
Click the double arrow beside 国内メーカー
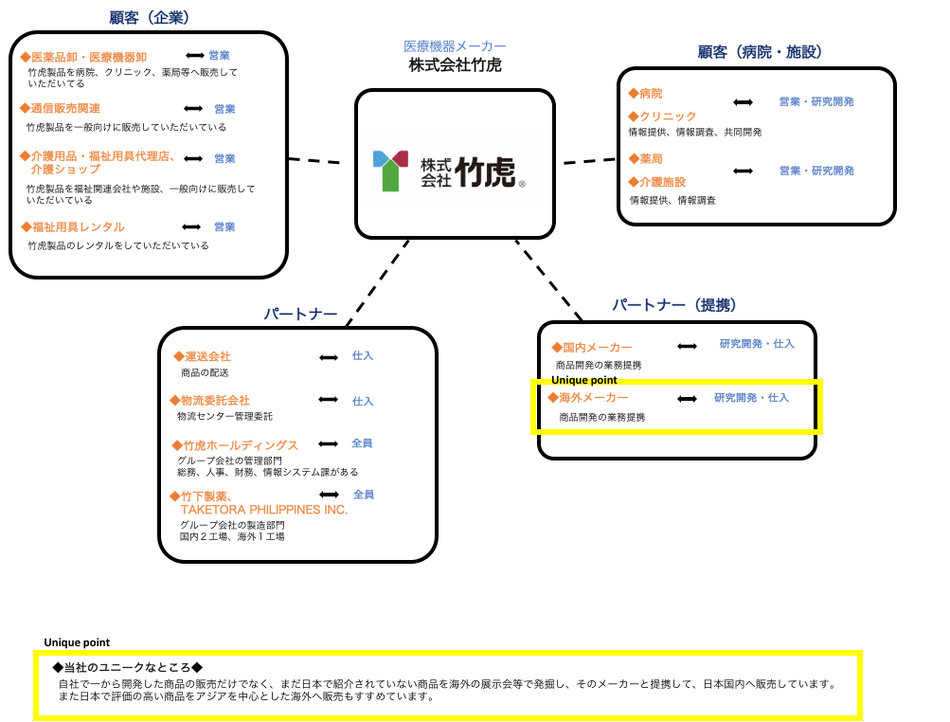point(687,346)
